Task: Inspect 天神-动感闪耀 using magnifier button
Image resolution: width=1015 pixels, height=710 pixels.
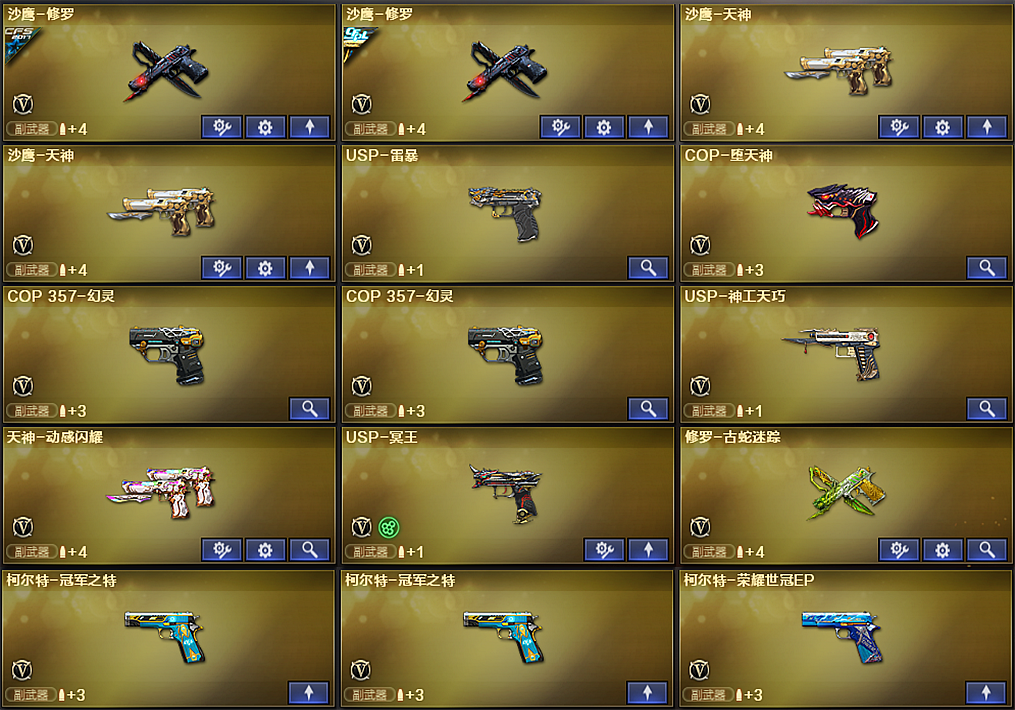Action: [309, 550]
